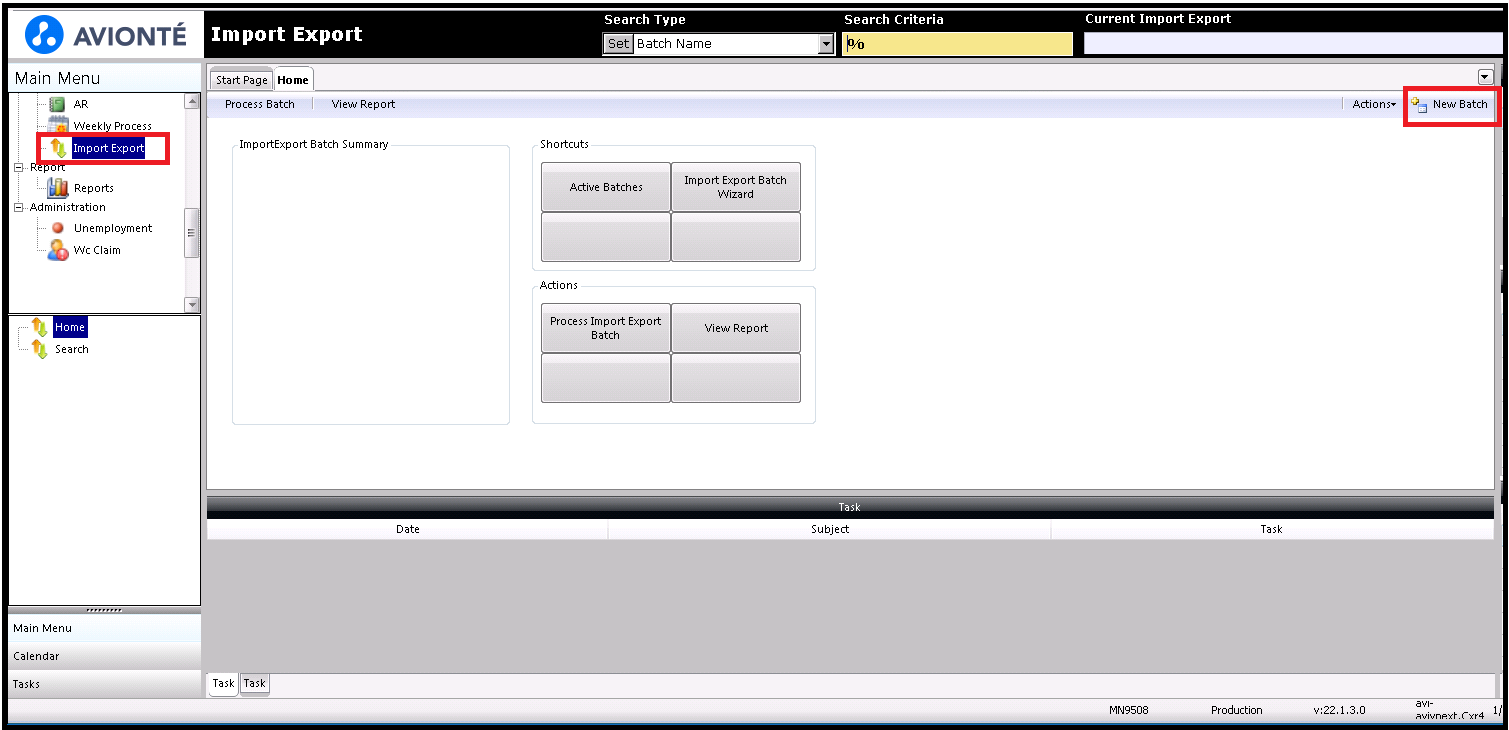Open the Main Menu pane button
1509x730 pixels.
coord(105,628)
